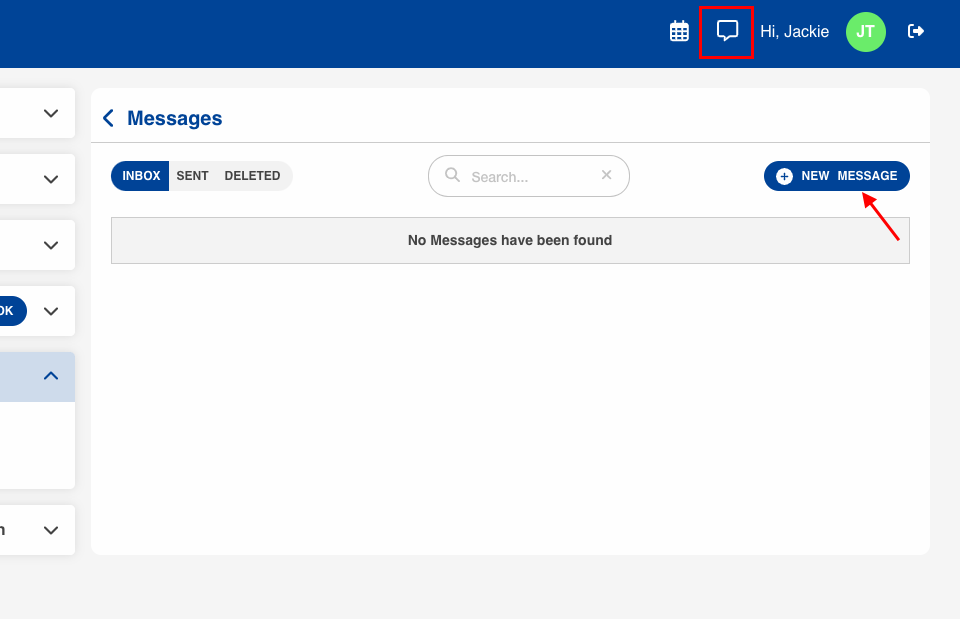
Task: Expand the second sidebar panel chevron
Action: 51,179
